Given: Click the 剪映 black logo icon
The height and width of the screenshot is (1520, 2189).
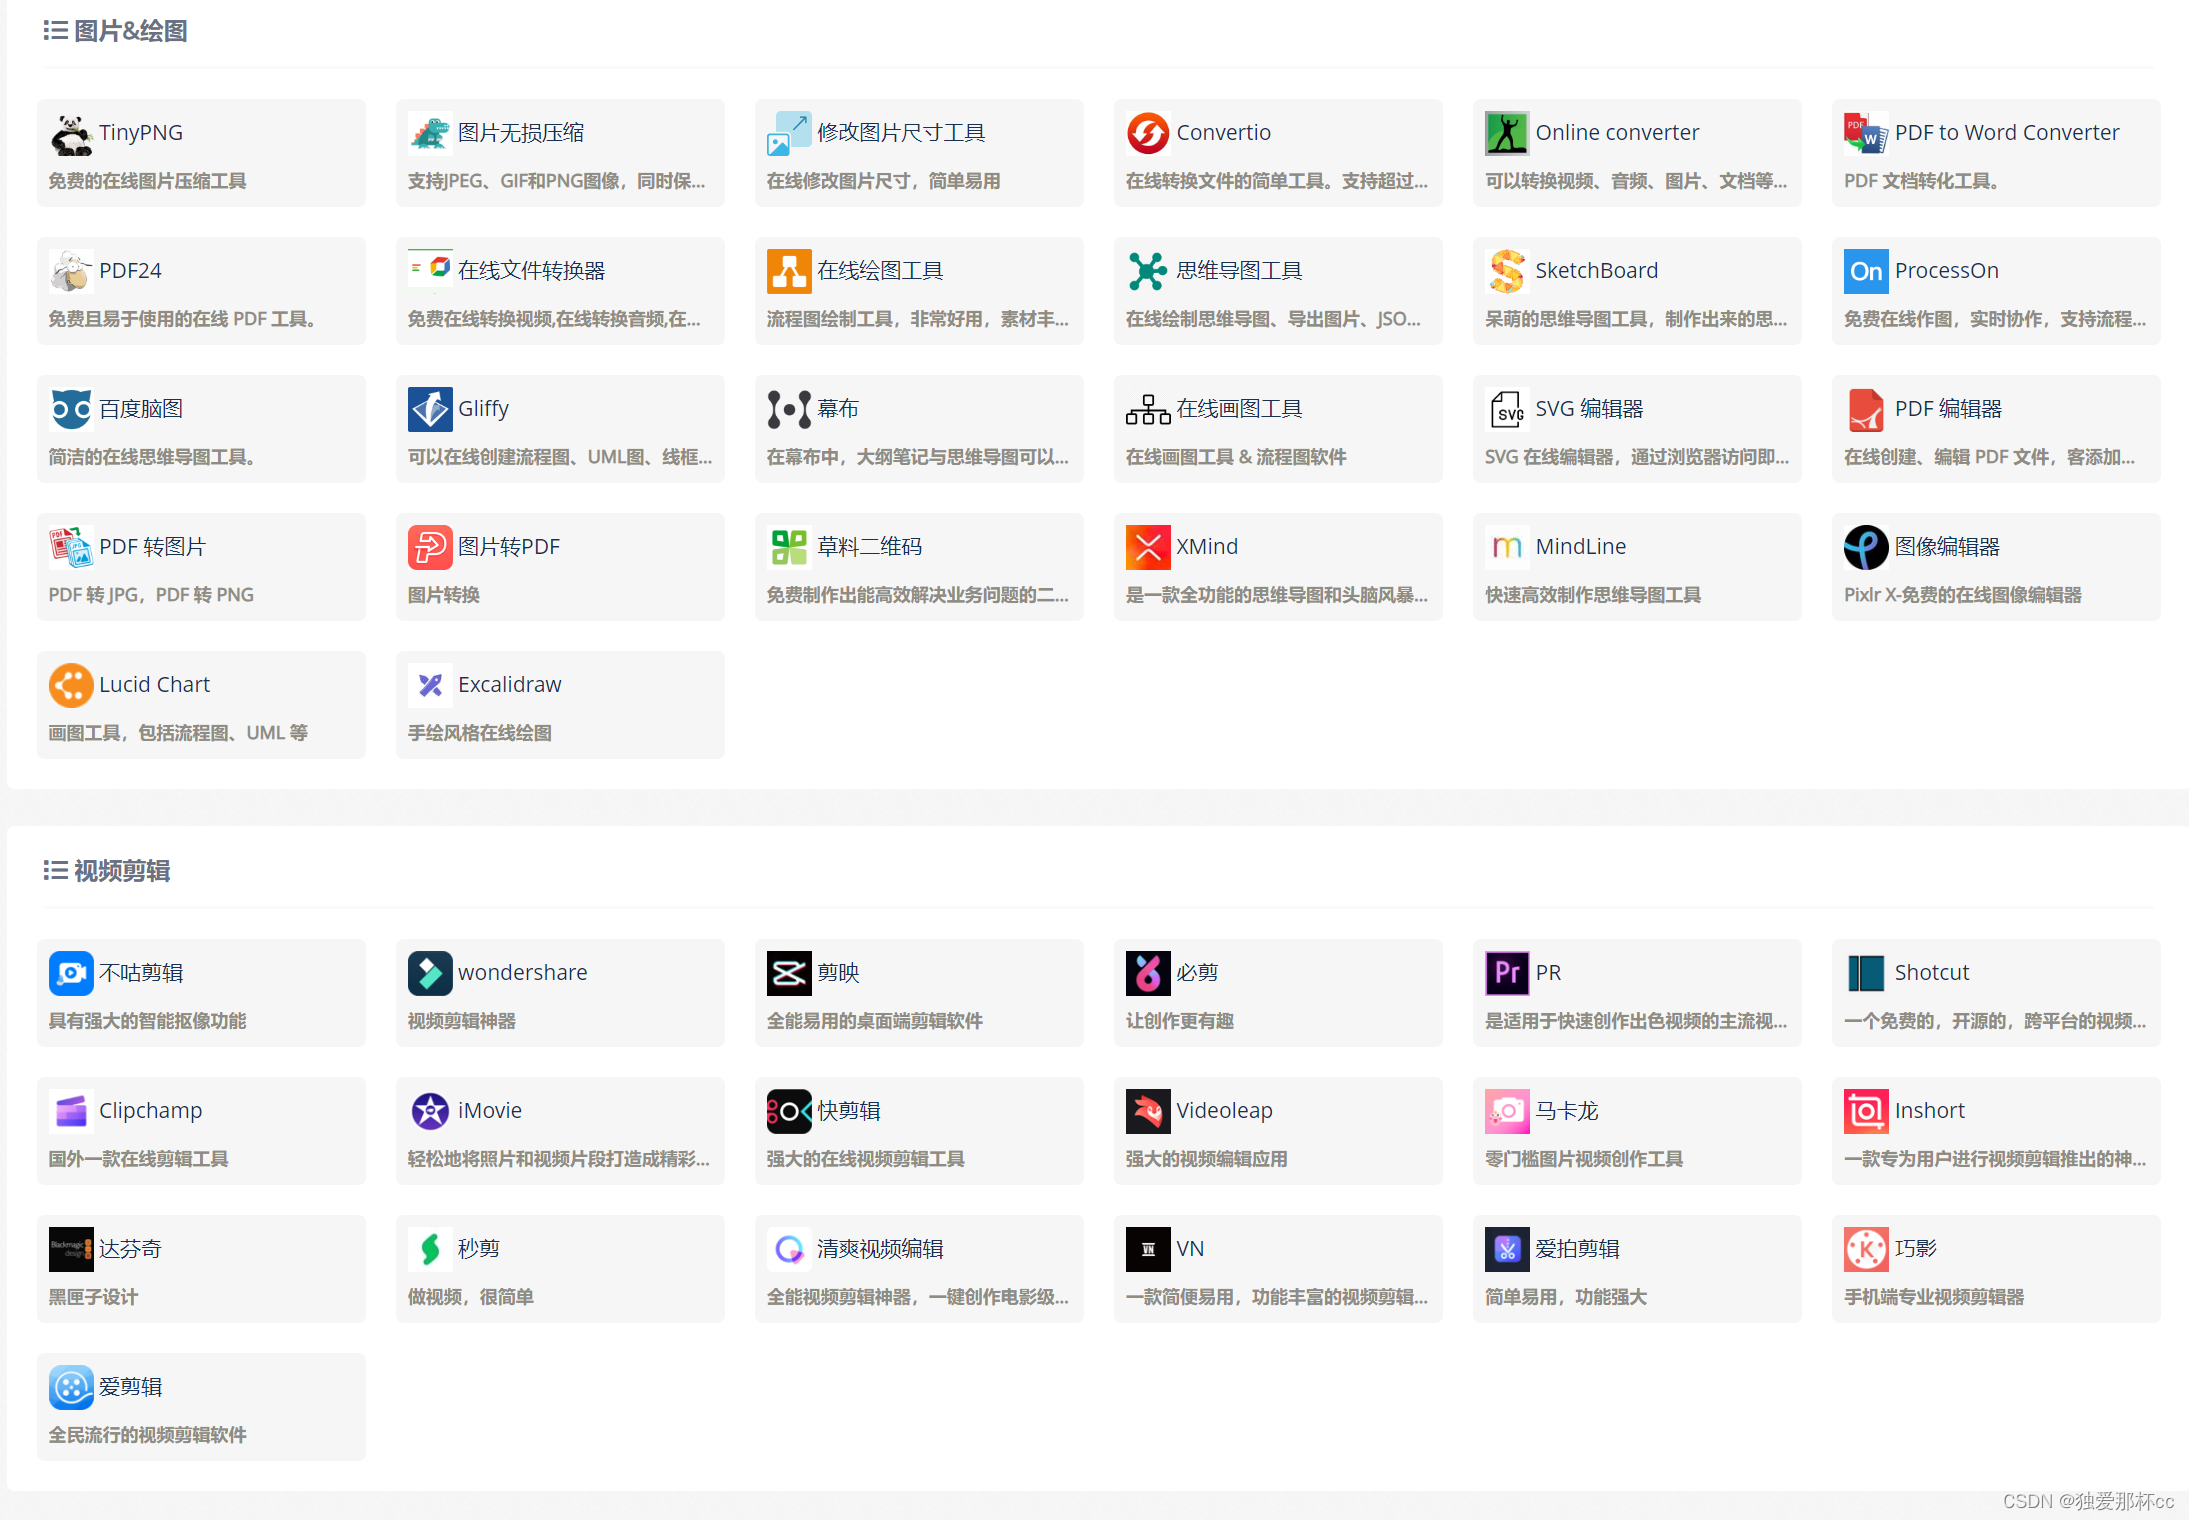Looking at the screenshot, I should click(x=789, y=973).
